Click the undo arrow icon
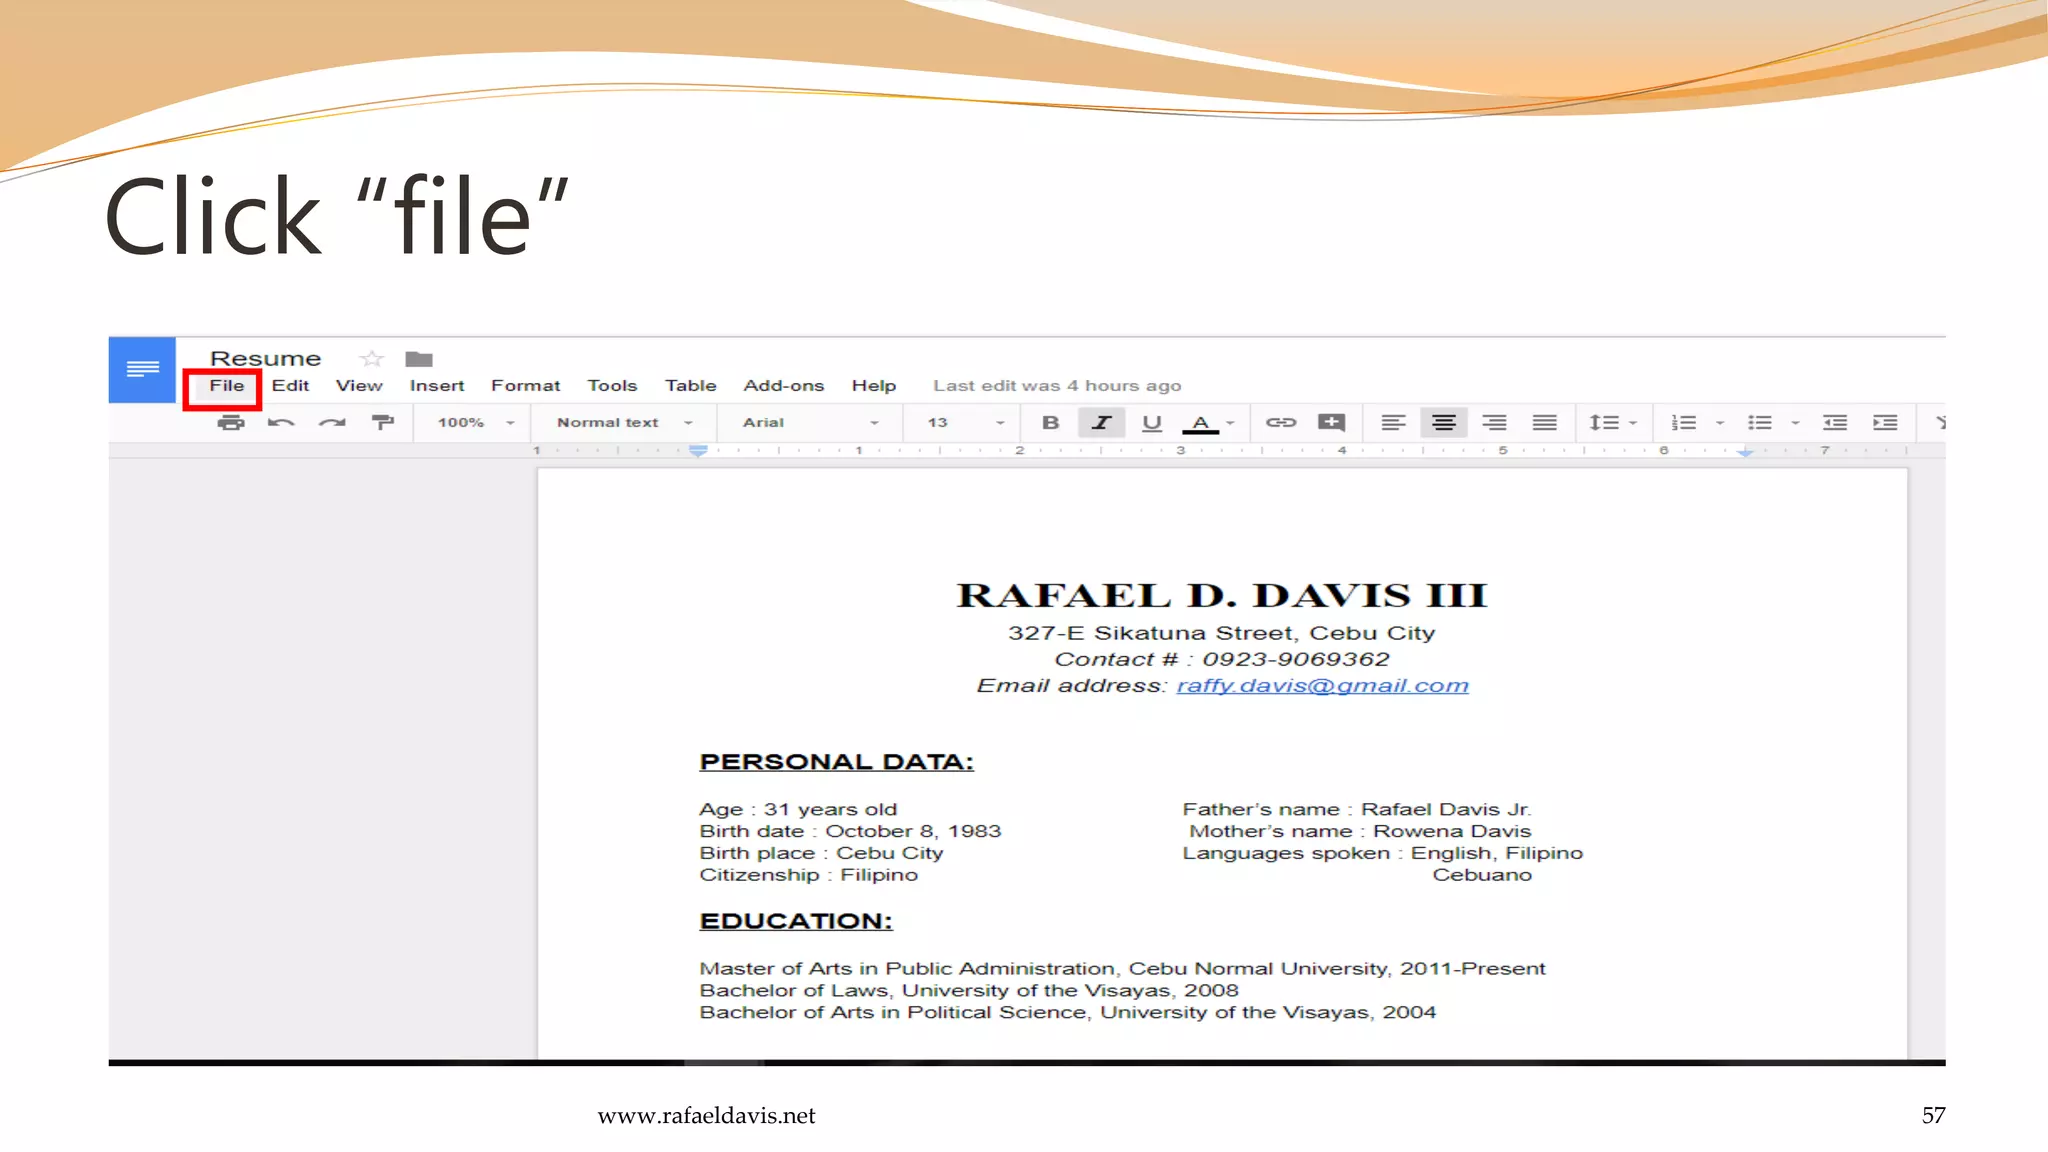The image size is (2048, 1152). [281, 422]
